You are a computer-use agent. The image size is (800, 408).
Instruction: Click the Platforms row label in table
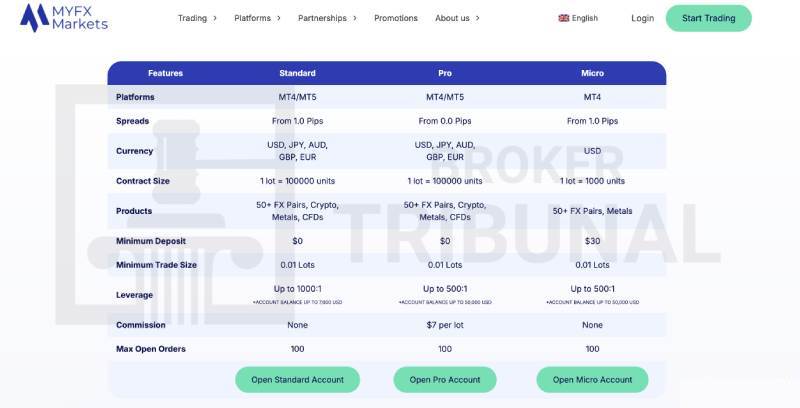pyautogui.click(x=135, y=97)
